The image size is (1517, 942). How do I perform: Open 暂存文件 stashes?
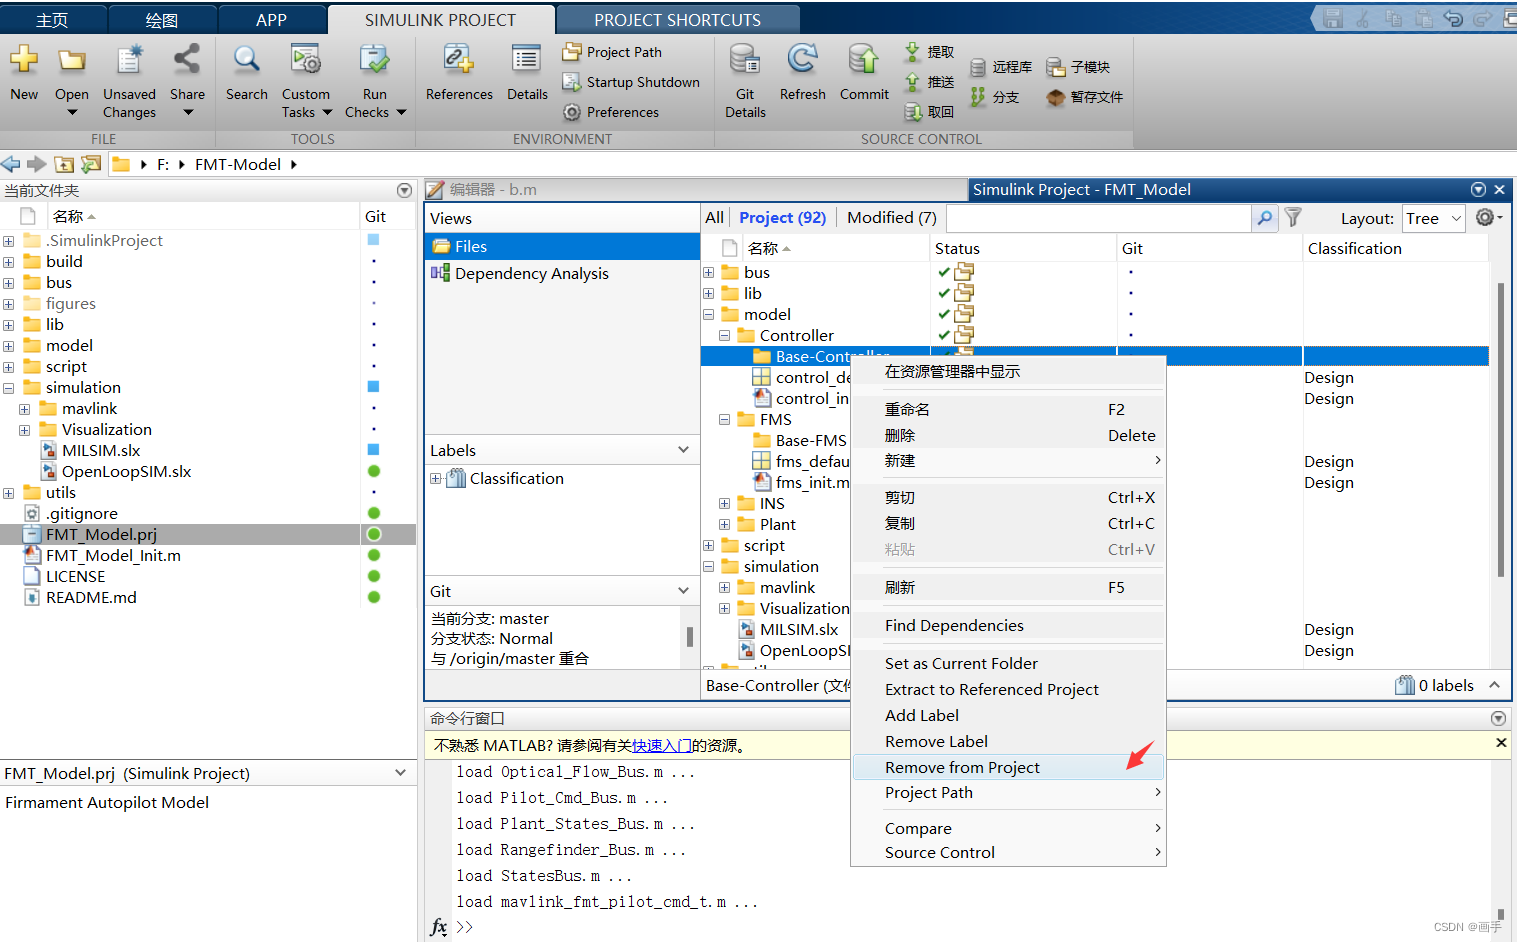click(1085, 97)
